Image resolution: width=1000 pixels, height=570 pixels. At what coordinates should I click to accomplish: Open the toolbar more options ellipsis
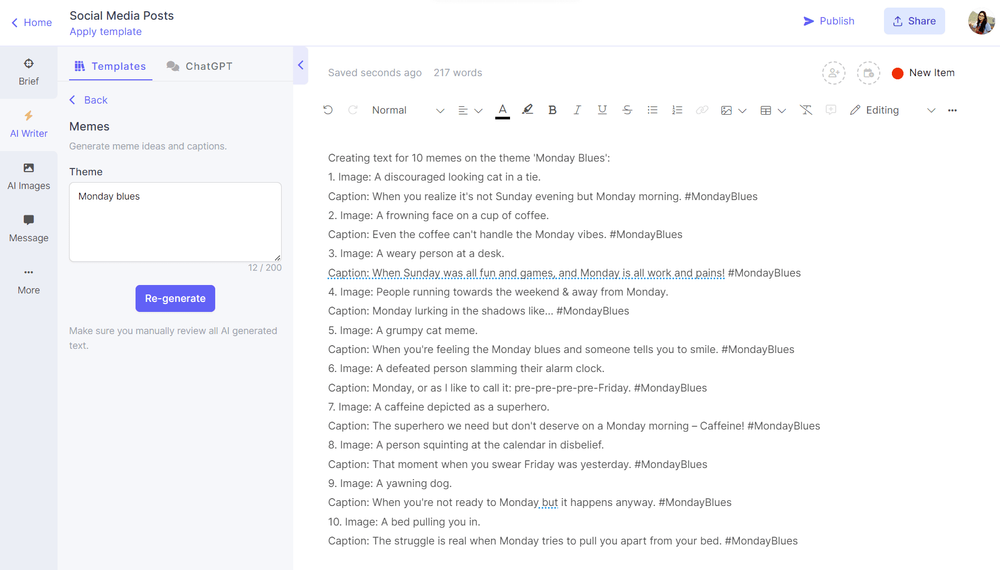(952, 110)
